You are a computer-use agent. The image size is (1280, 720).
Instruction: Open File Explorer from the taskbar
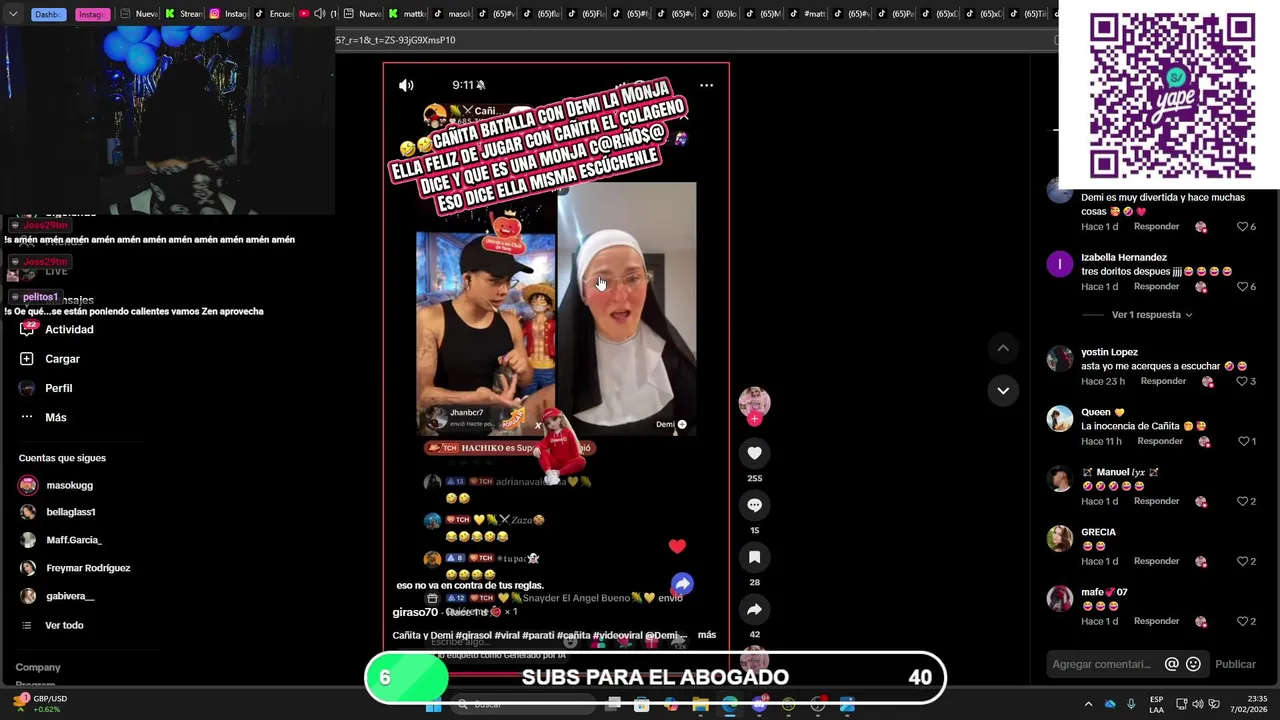point(700,705)
